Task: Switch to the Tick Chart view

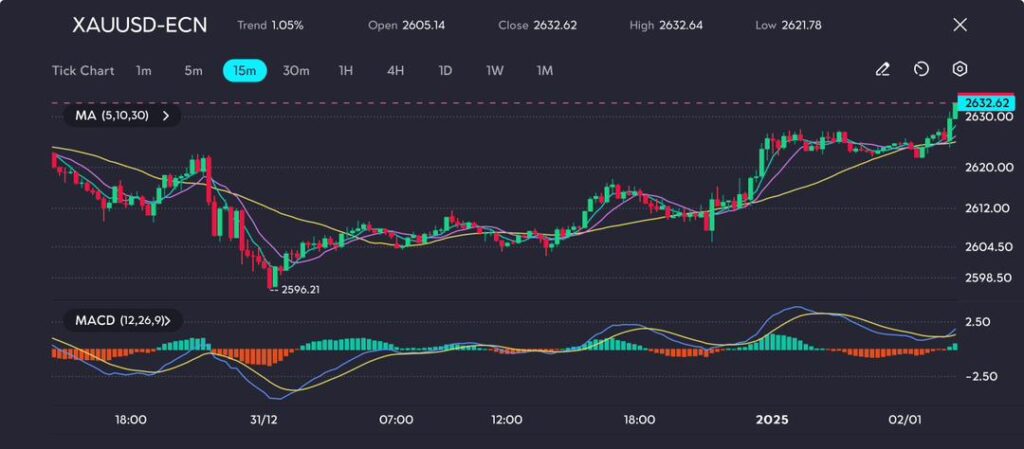Action: point(82,71)
